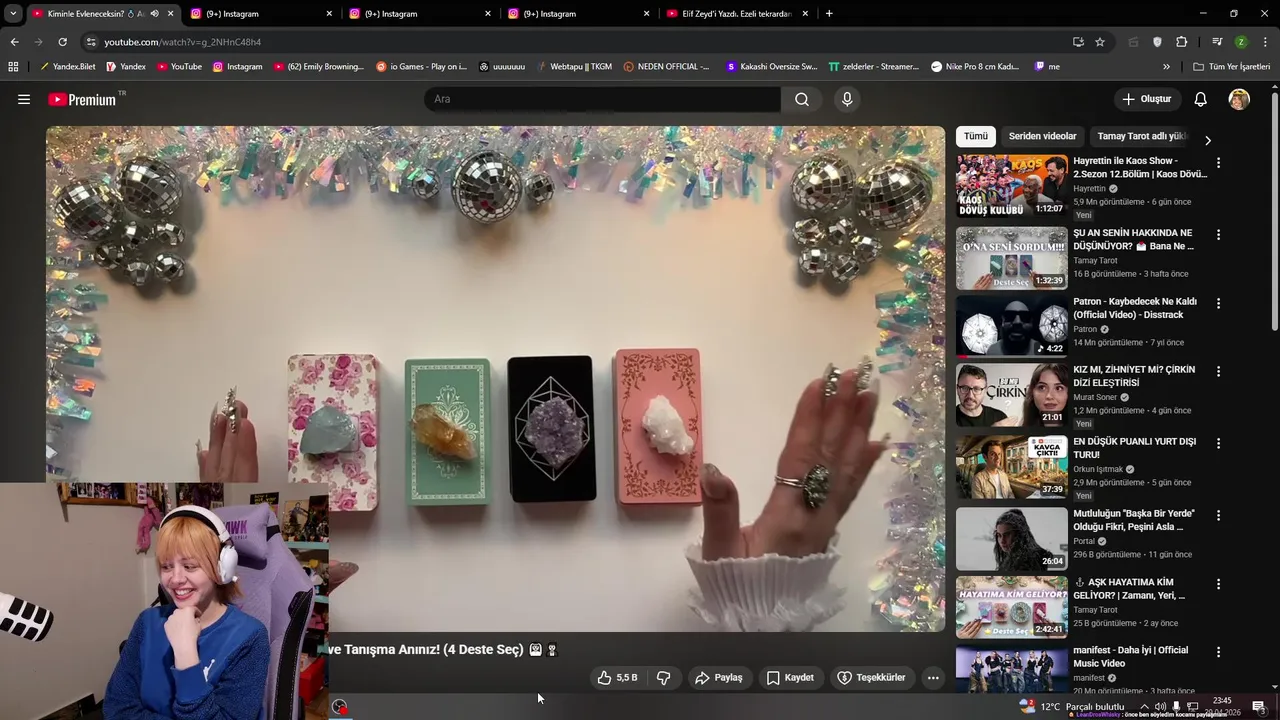Screen dimensions: 1280x720
Task: Mute the playing YouTube tab audio
Action: point(154,14)
